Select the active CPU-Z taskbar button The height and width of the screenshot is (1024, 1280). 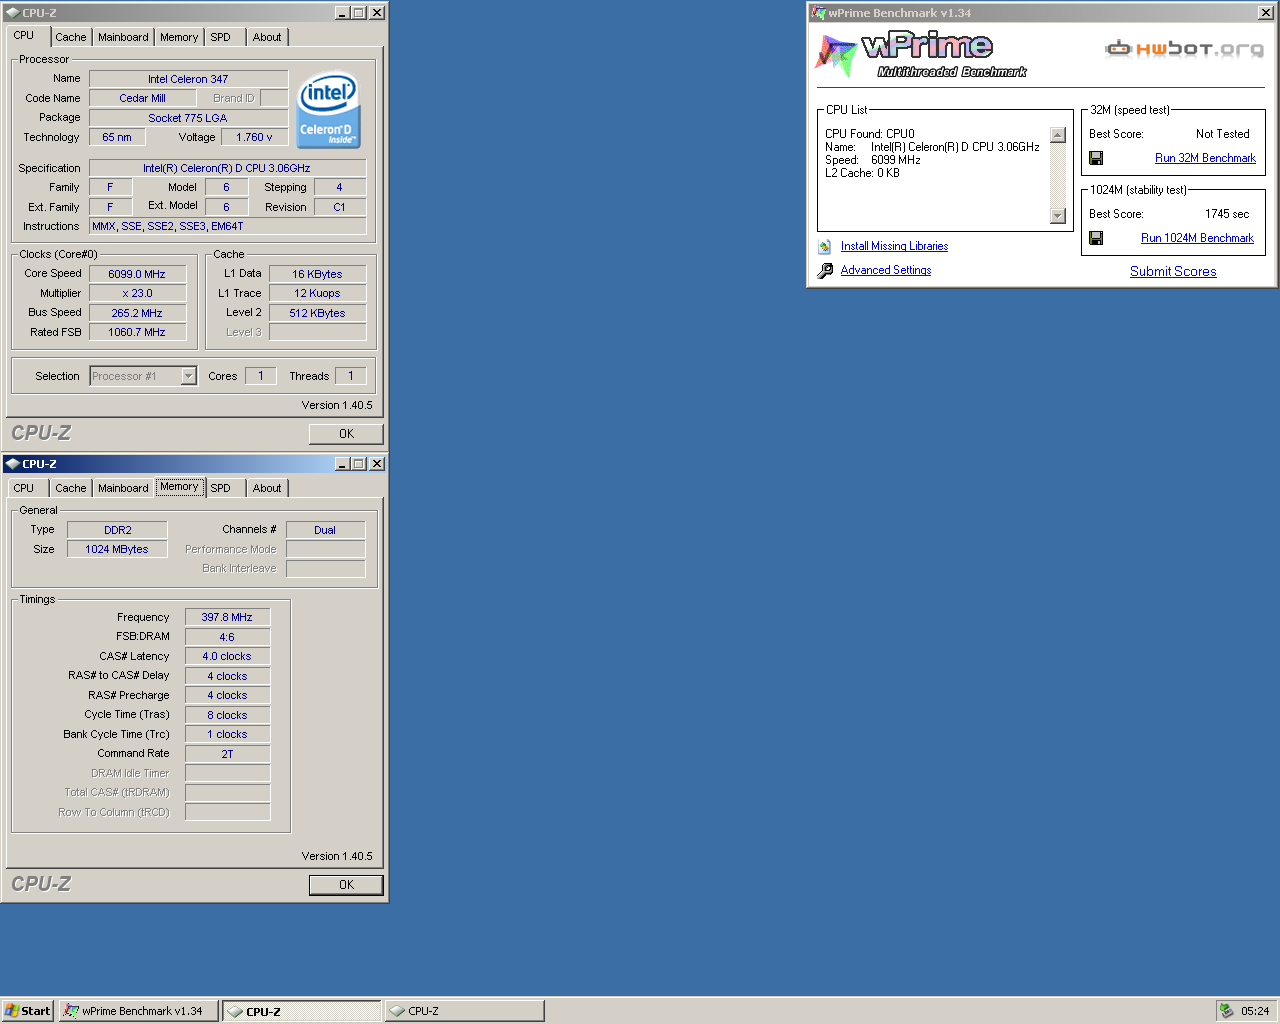[x=301, y=1011]
